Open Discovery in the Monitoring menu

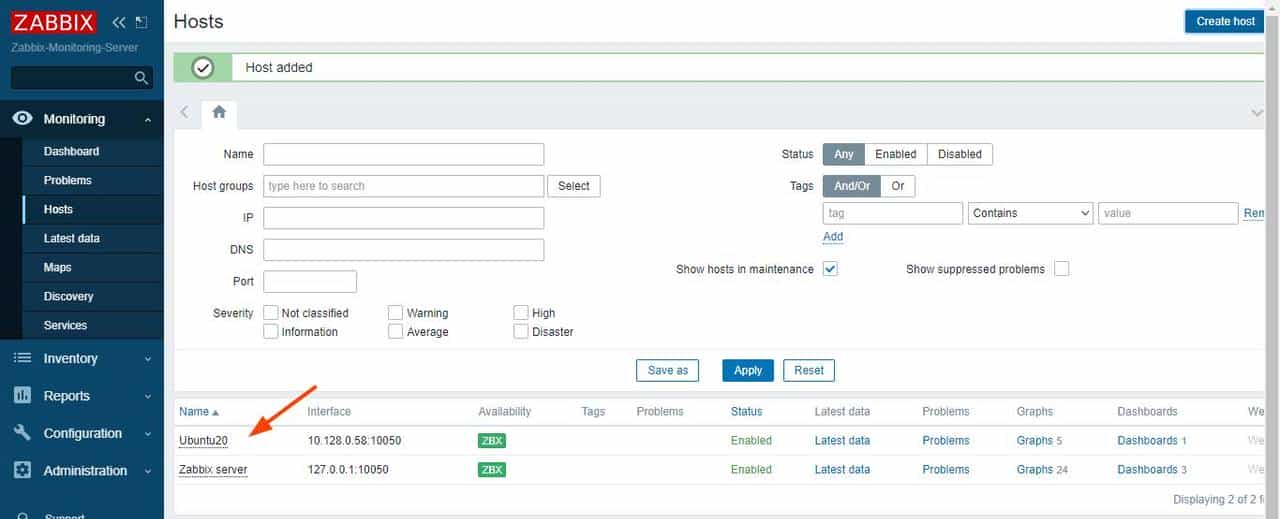68,296
